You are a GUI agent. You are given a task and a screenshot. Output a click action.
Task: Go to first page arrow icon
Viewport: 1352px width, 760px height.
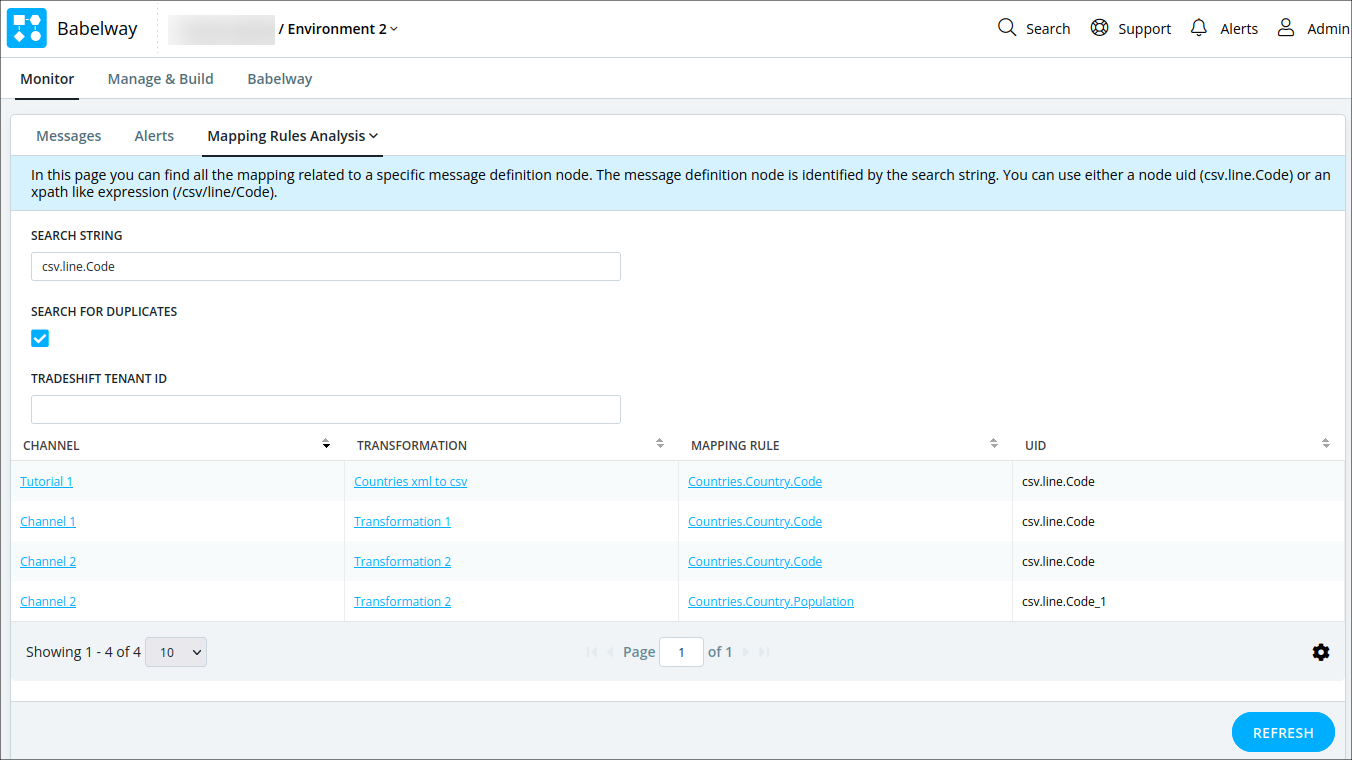pos(592,652)
